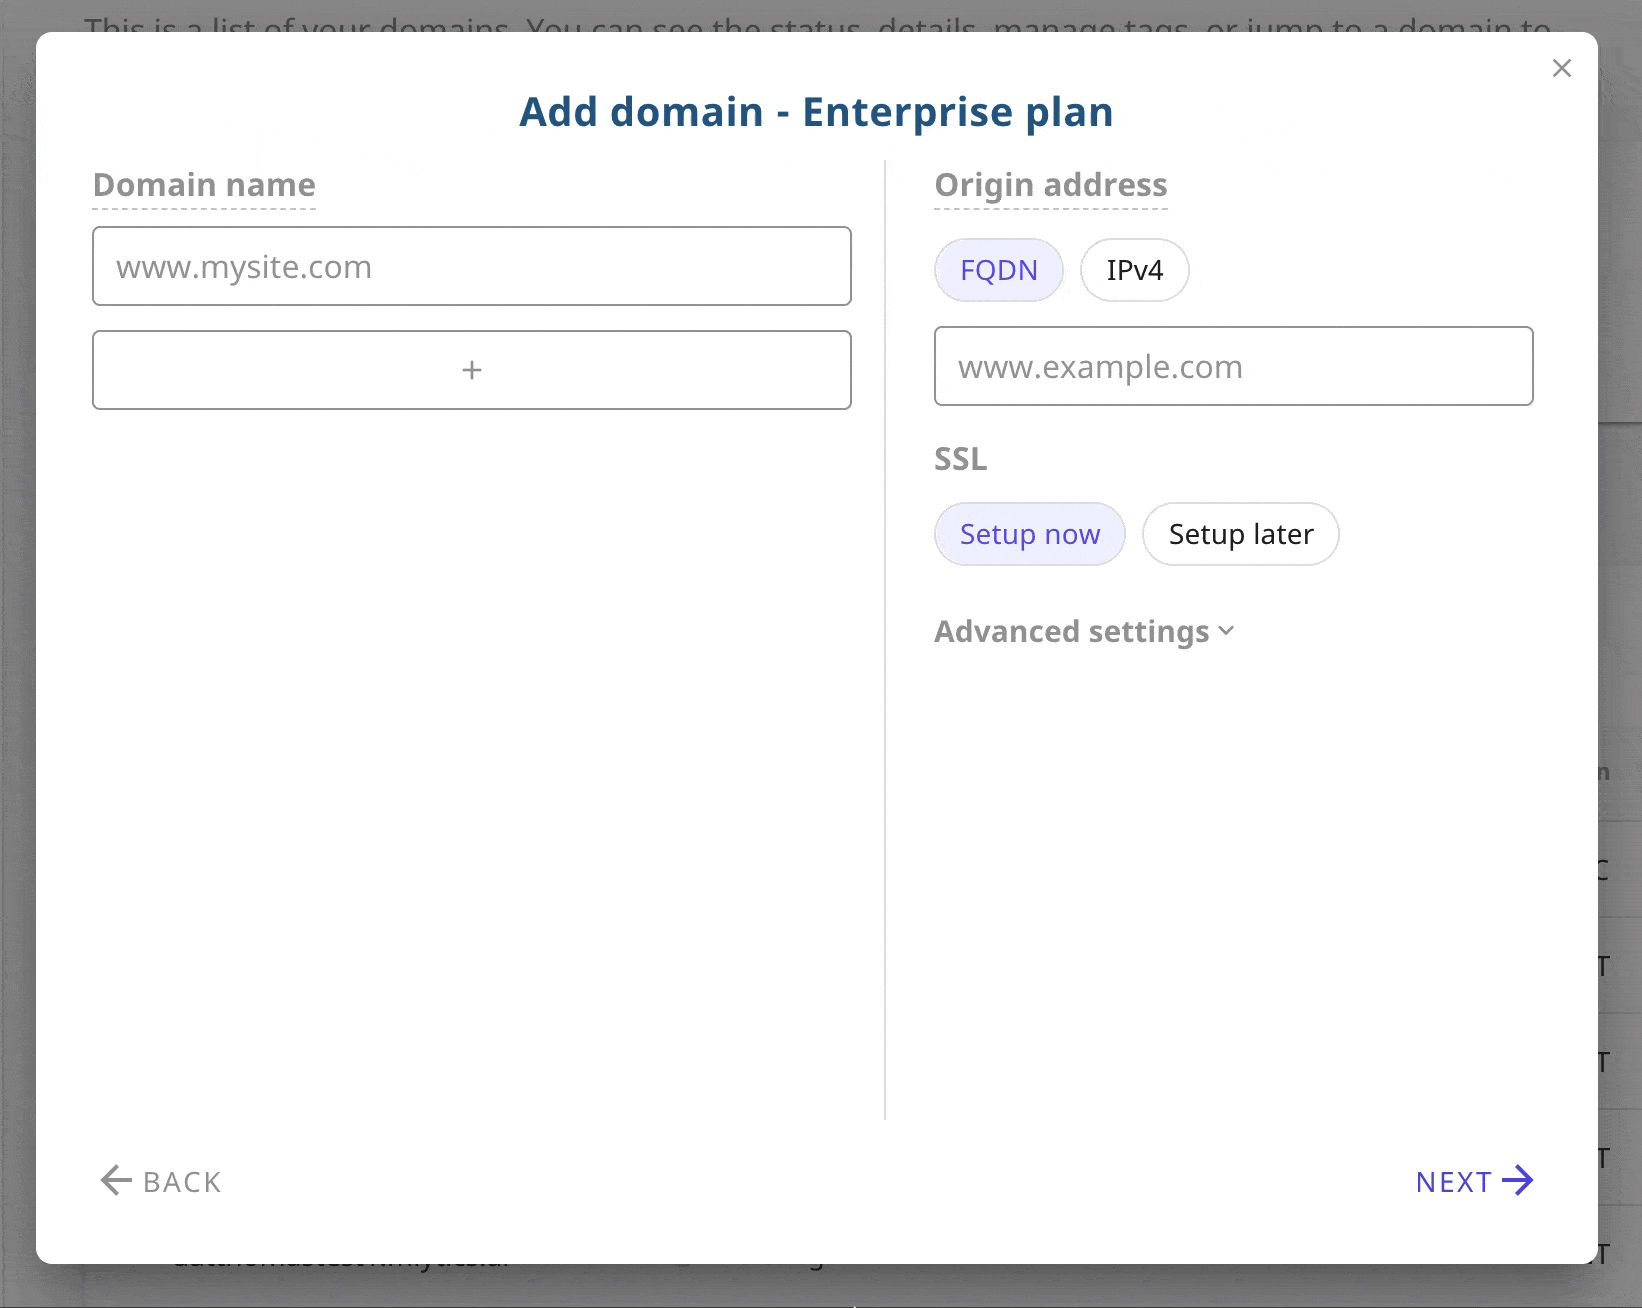Click the origin address www.example.com field
Screen dimensions: 1642x1308
click(1234, 366)
